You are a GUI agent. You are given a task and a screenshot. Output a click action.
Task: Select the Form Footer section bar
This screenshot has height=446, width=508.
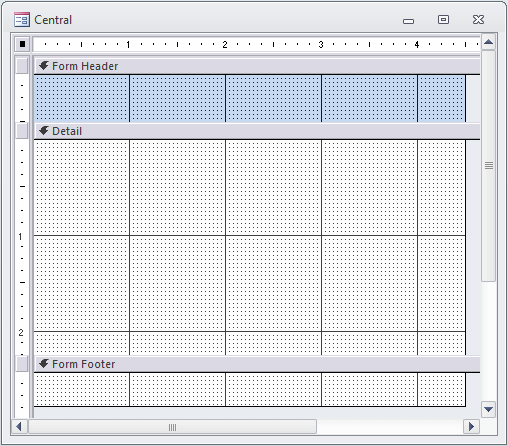257,364
